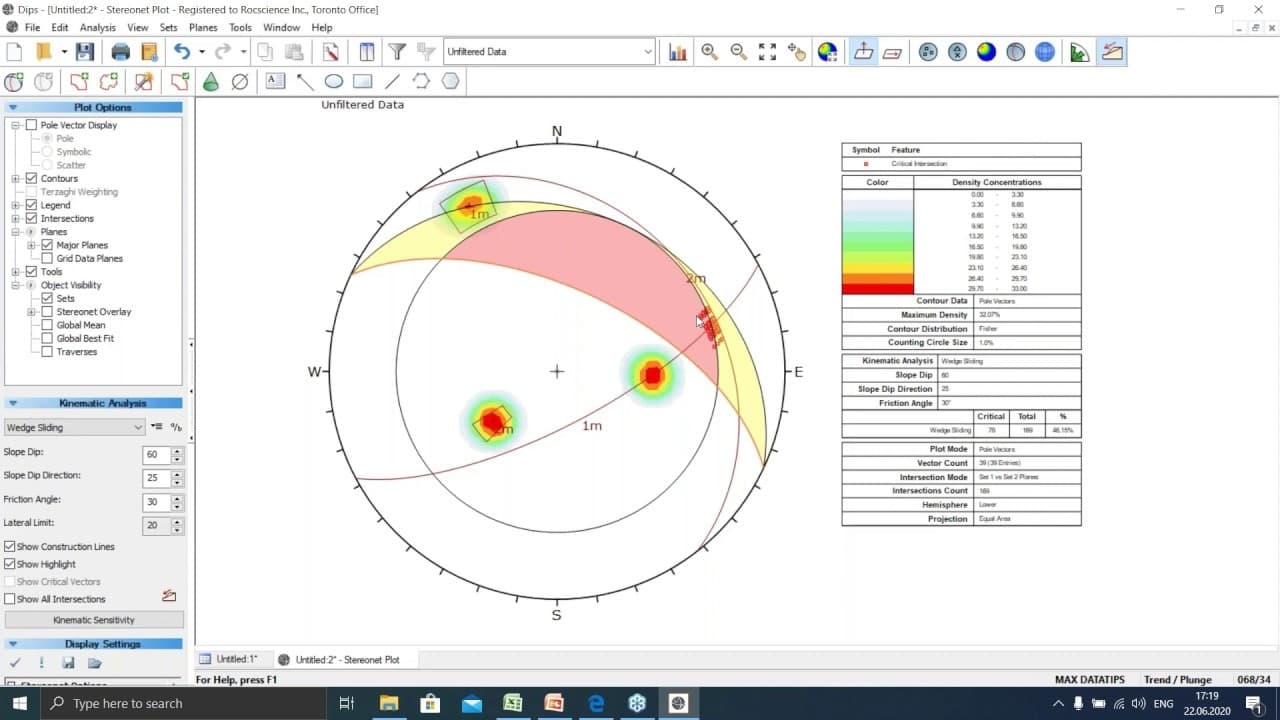Click the Kinematic Sensitivity button
The width and height of the screenshot is (1280, 720).
[93, 620]
